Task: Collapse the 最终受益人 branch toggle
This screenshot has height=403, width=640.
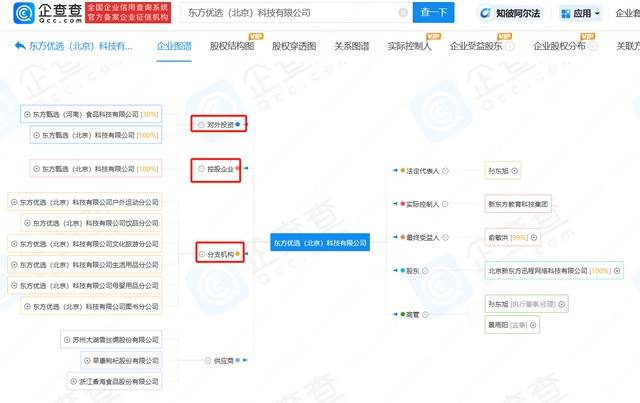Action: [446, 238]
